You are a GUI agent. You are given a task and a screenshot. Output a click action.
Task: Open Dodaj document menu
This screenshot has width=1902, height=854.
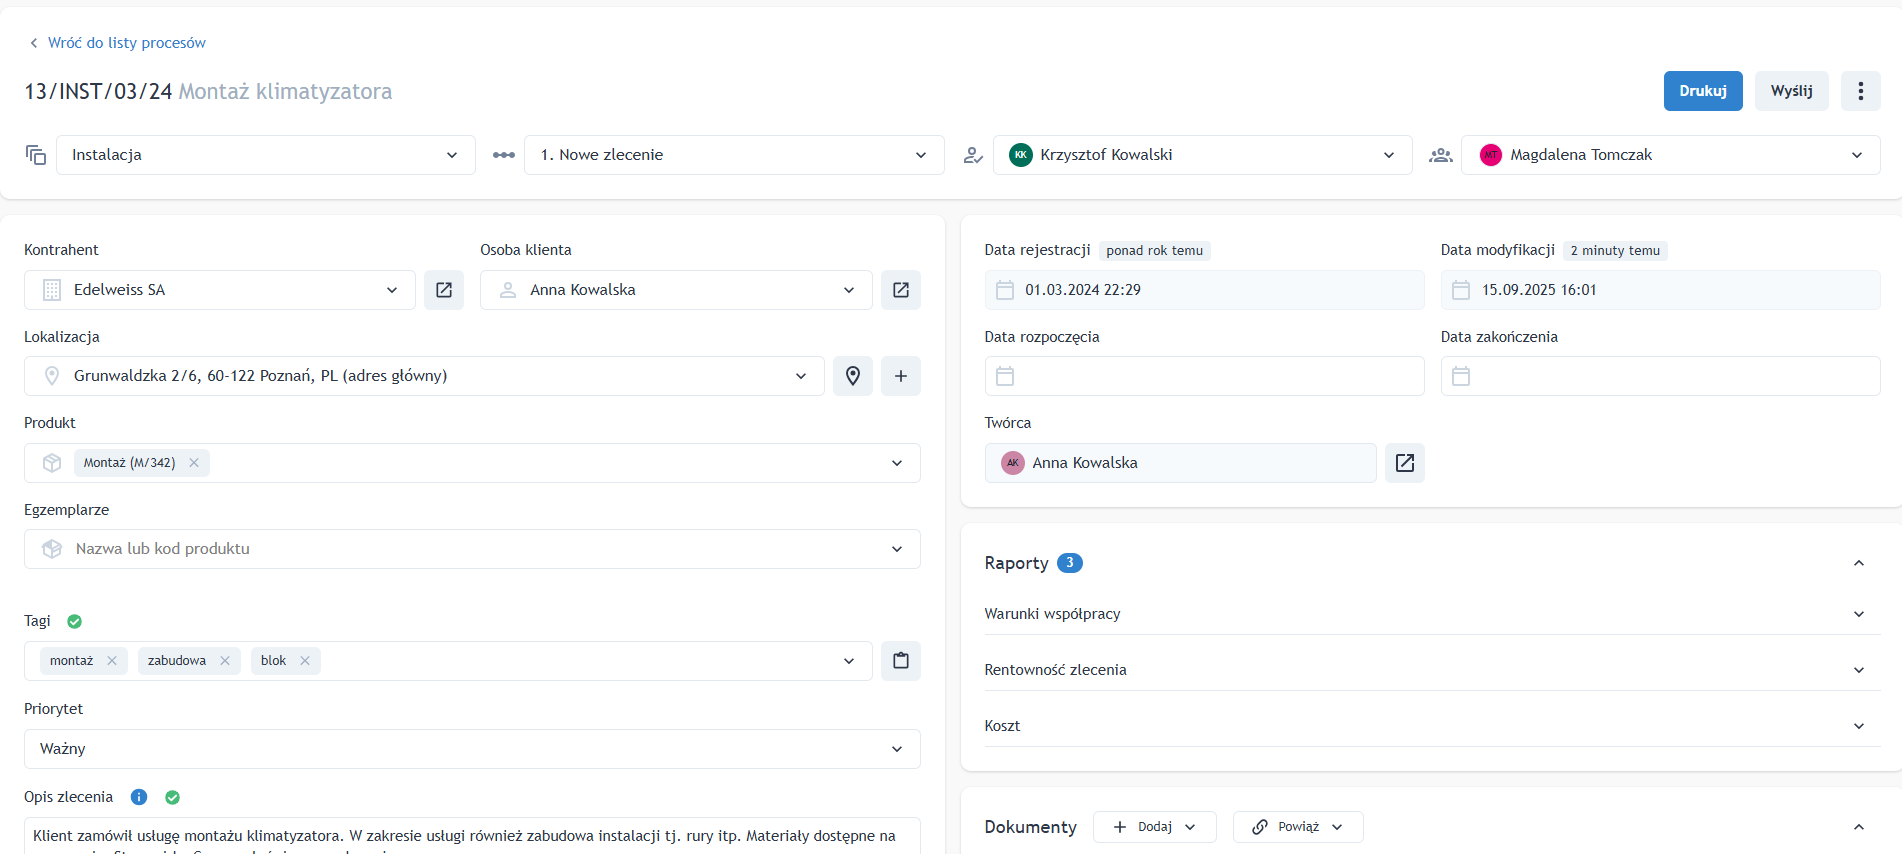pos(1154,827)
